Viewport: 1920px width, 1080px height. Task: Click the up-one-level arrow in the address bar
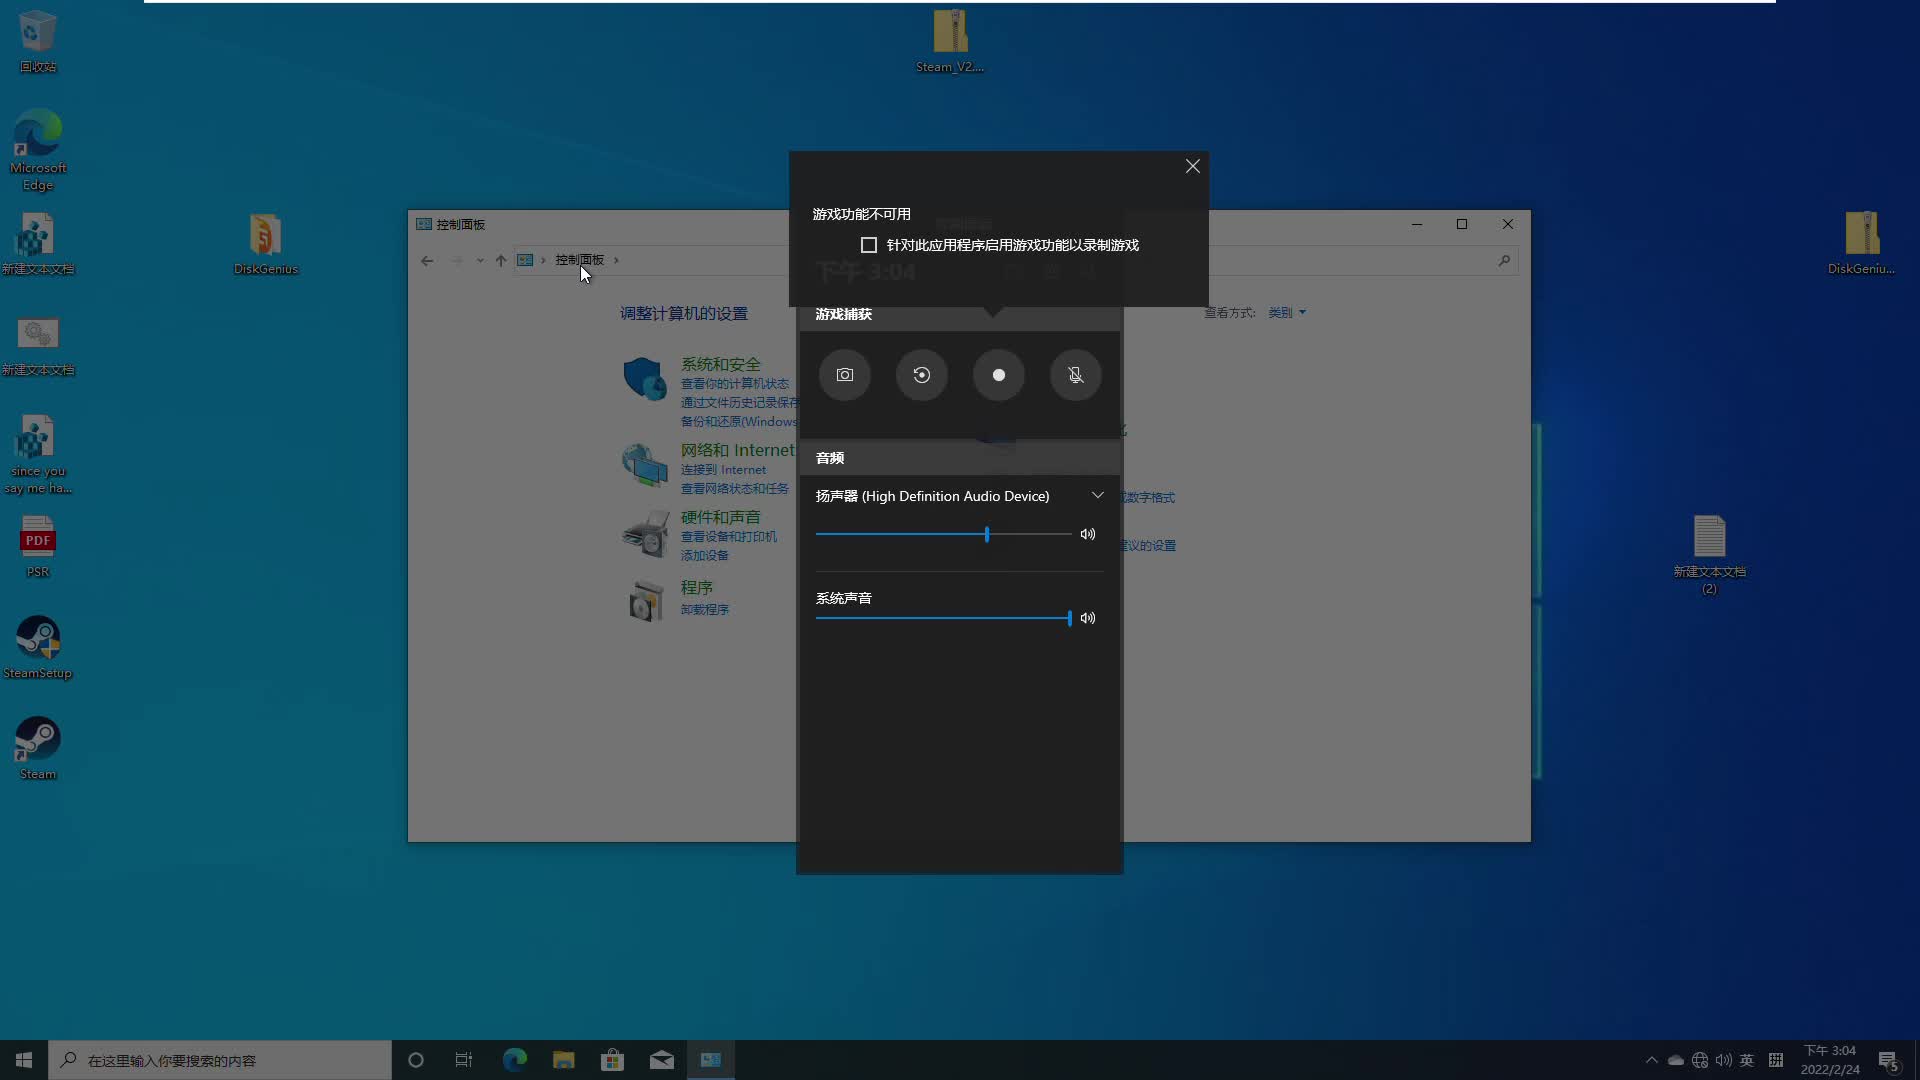tap(501, 260)
